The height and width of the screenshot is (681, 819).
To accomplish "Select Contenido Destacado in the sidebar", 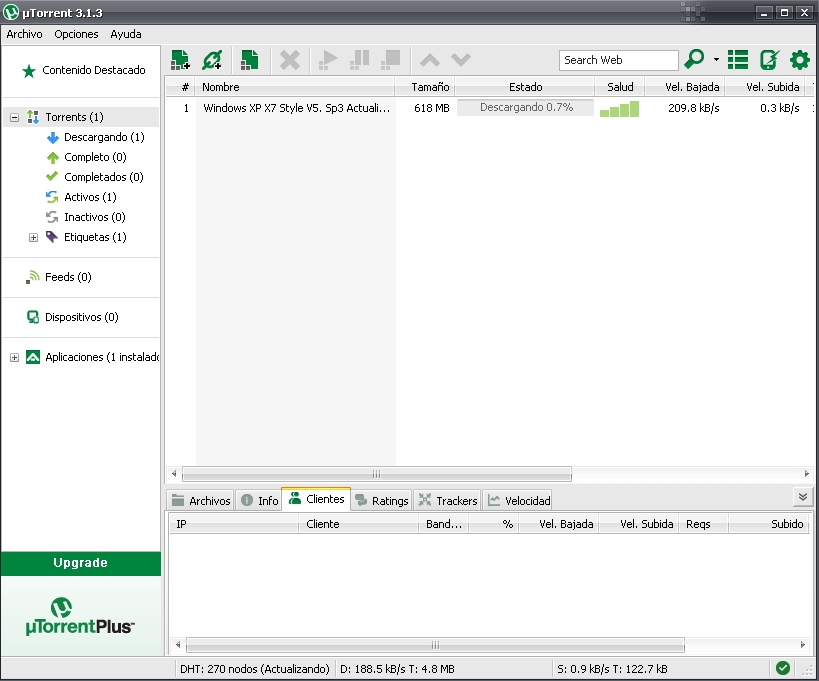I will [84, 70].
